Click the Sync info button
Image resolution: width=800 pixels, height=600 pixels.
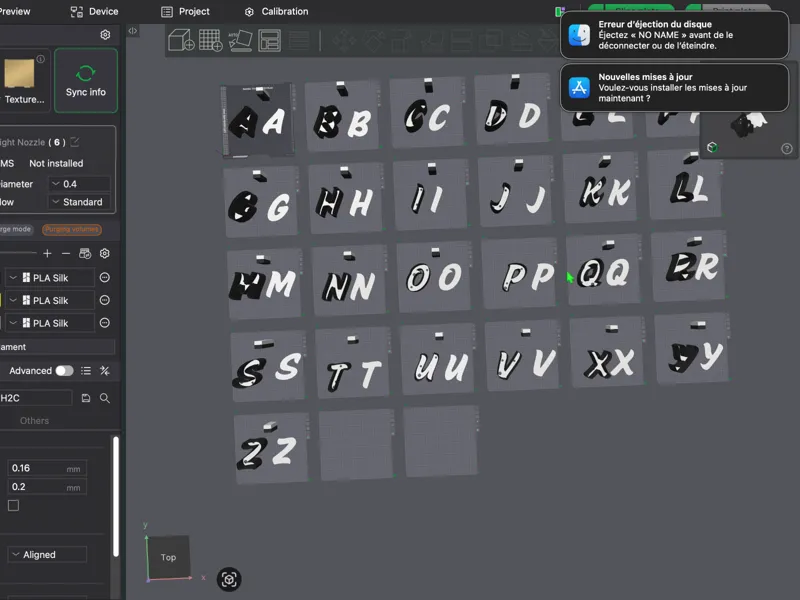coord(86,81)
